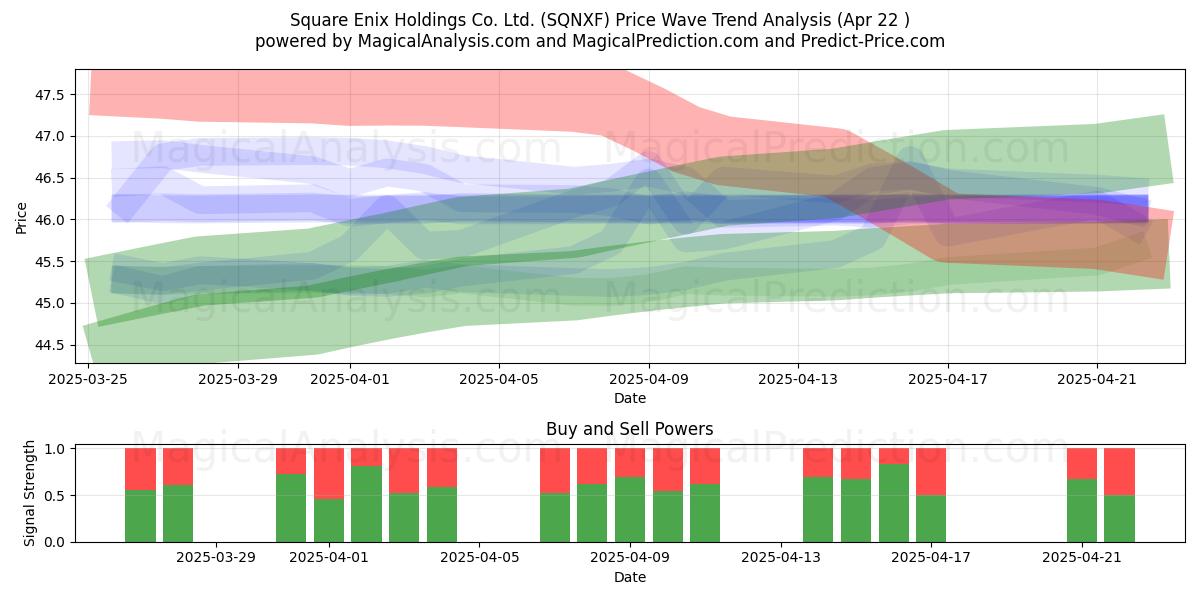This screenshot has width=1200, height=600.
Task: Click the "46.0" price axis tick
Action: coord(51,220)
